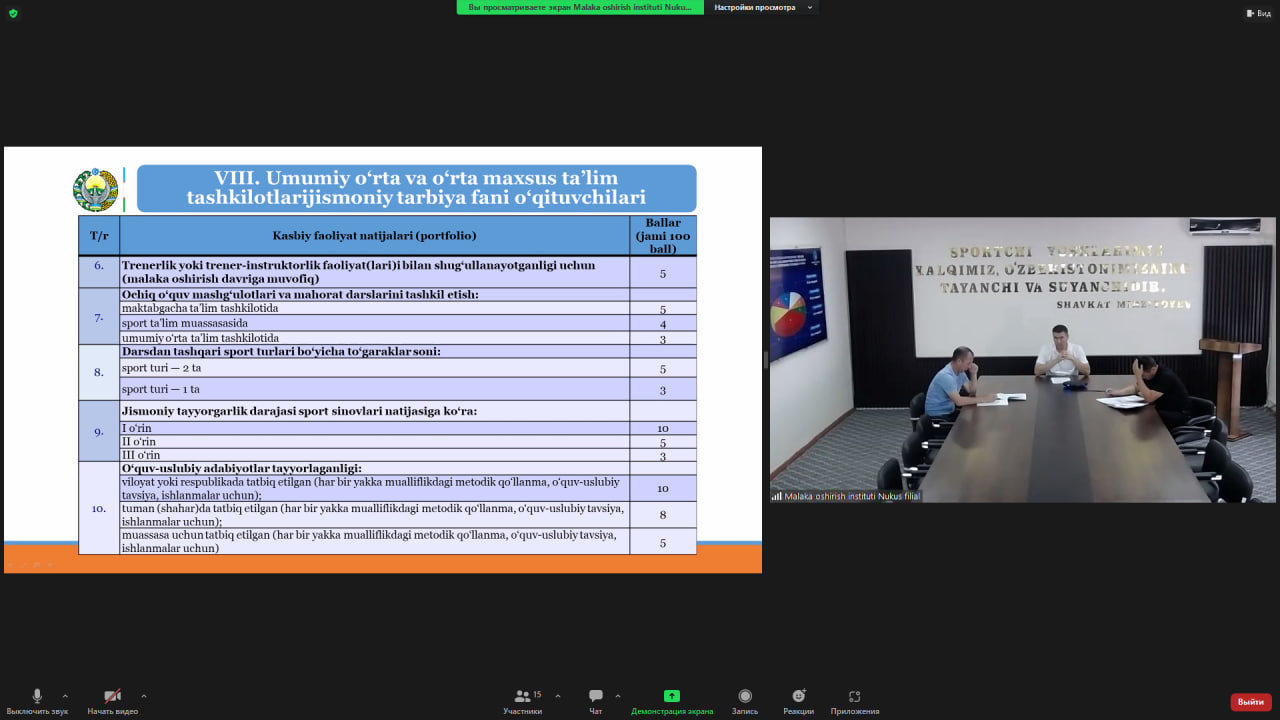The image size is (1280, 720).
Task: Open the Chat panel icon
Action: point(595,696)
